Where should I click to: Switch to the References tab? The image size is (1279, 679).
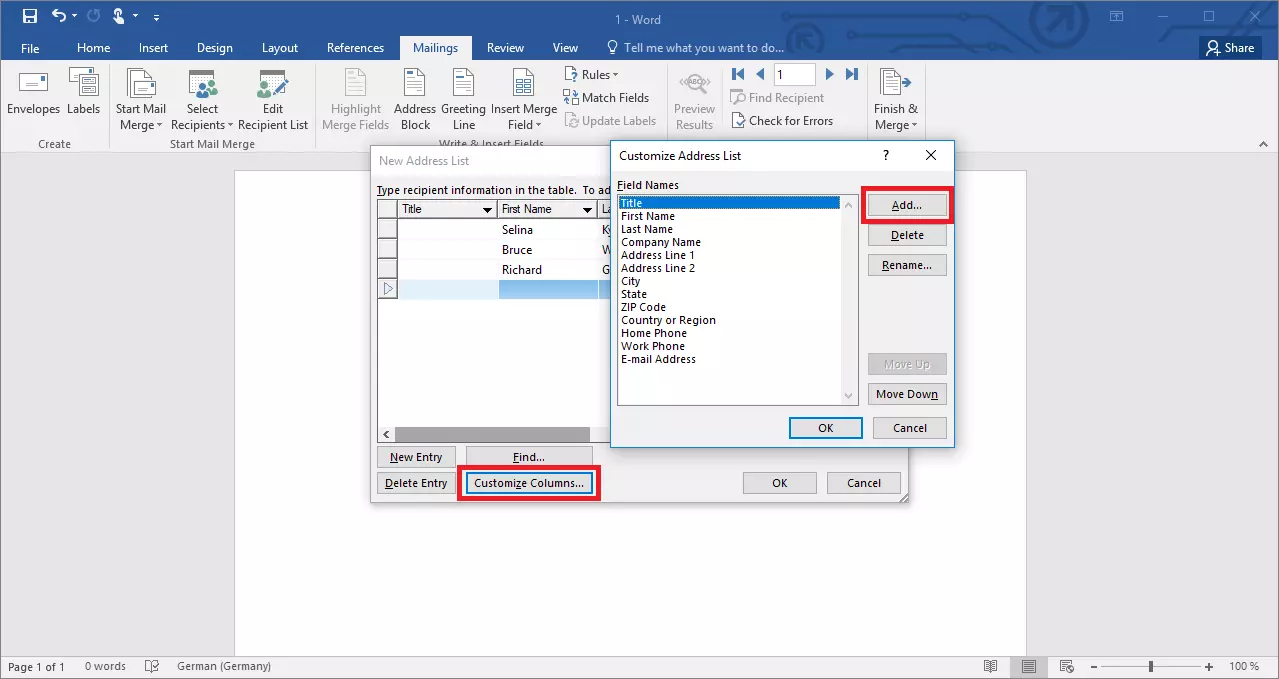pos(355,48)
